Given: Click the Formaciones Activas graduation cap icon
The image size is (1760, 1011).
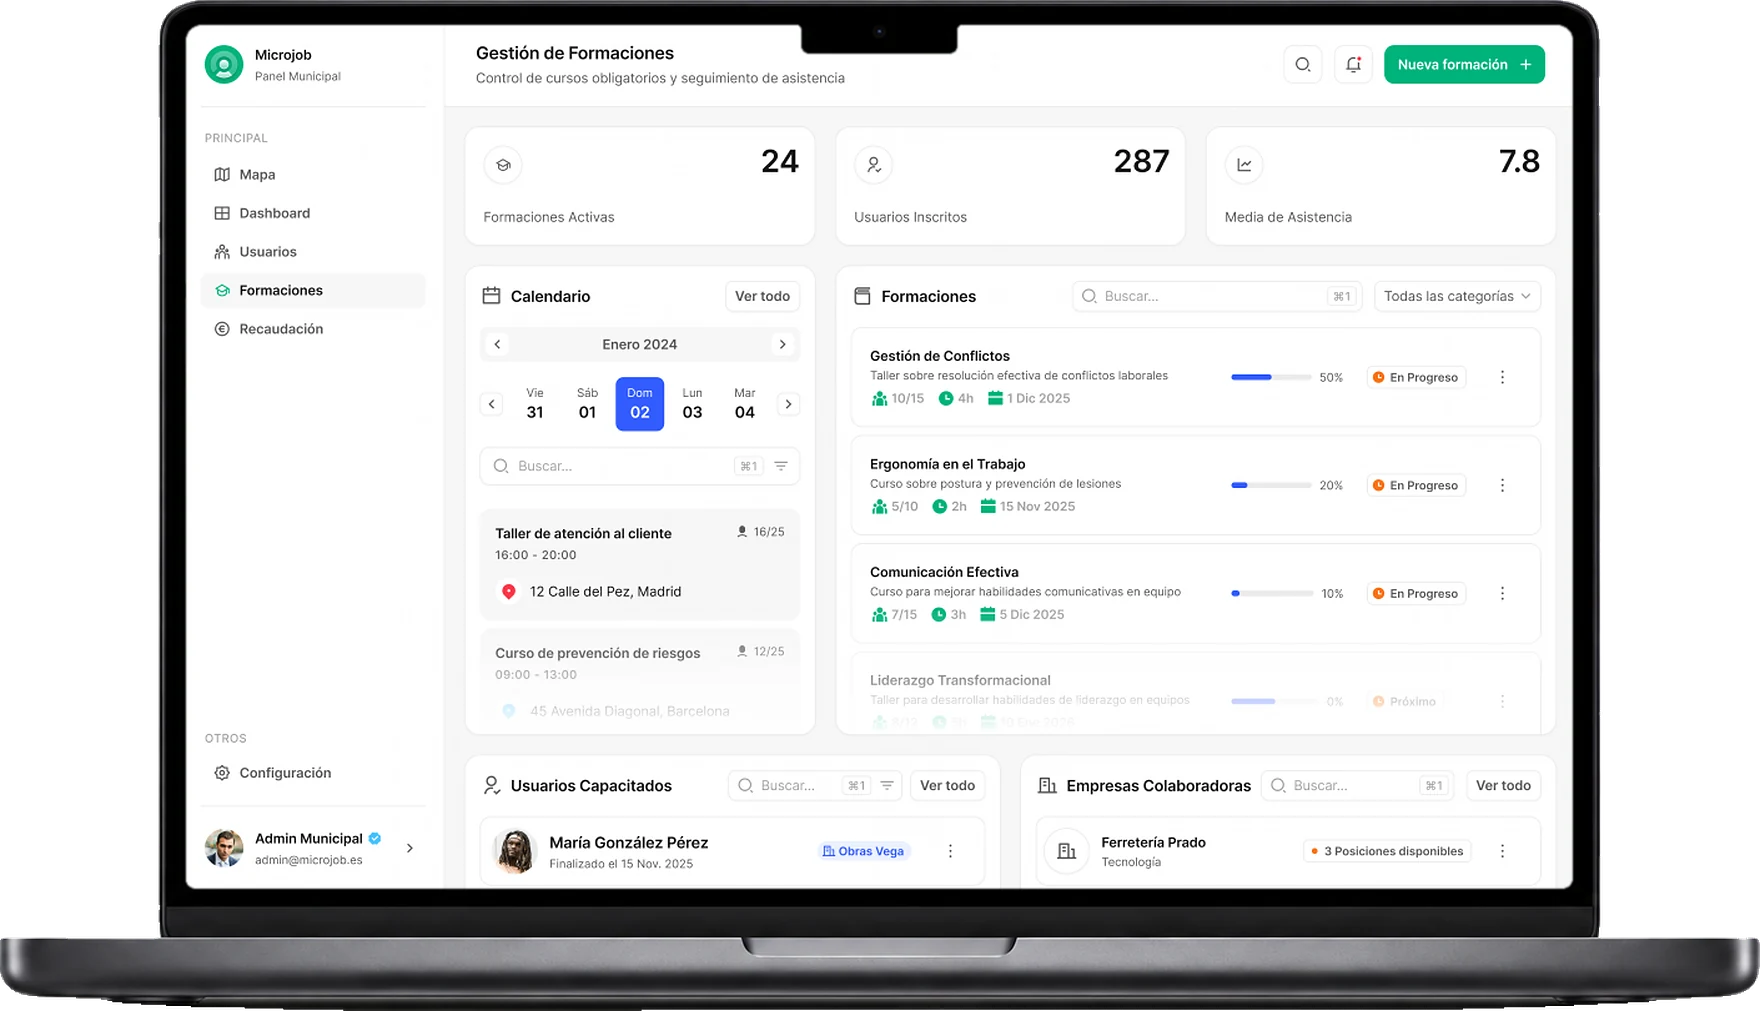Looking at the screenshot, I should [503, 165].
